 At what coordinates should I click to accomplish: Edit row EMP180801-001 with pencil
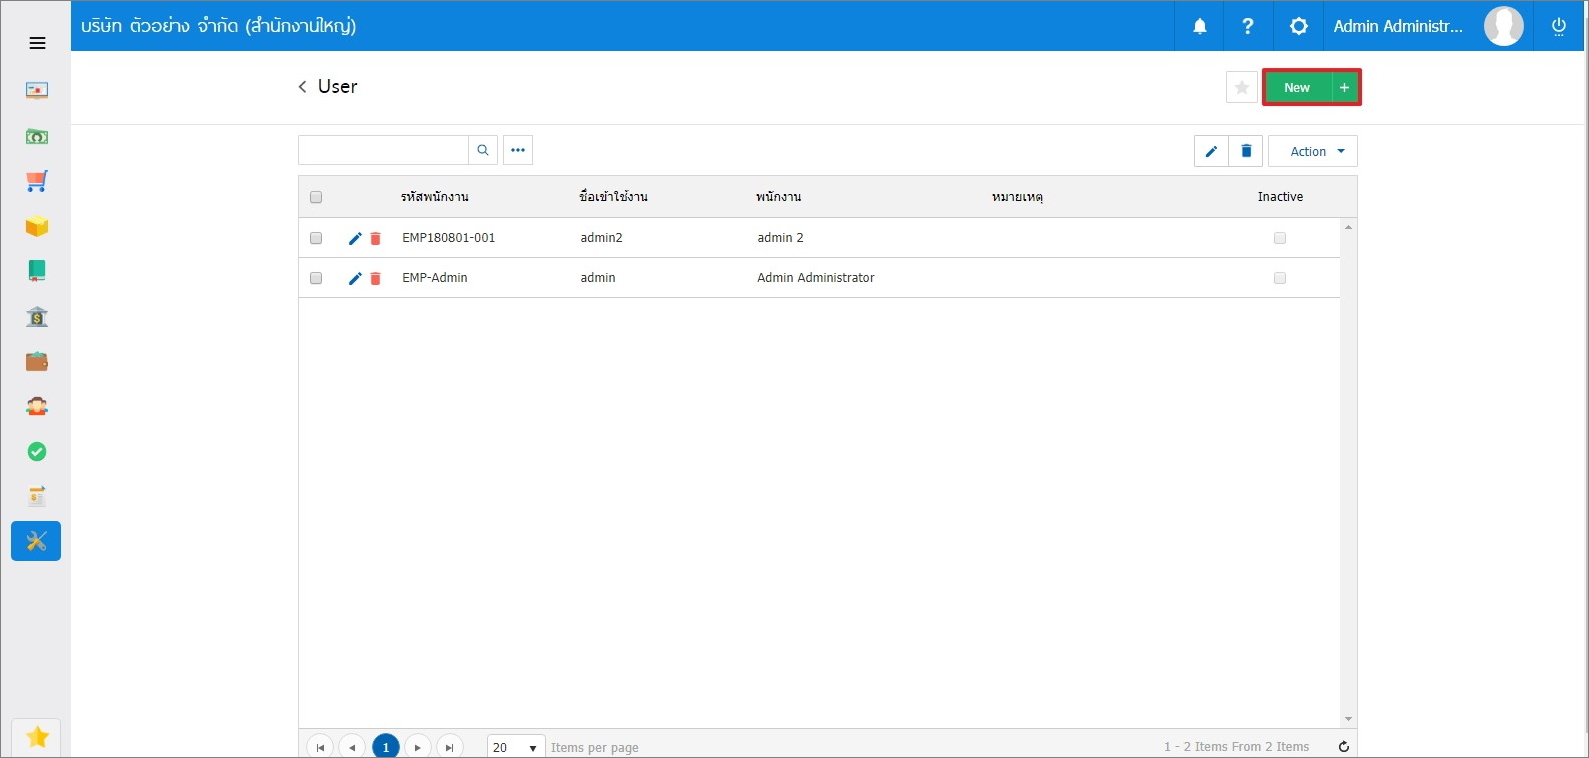[355, 238]
